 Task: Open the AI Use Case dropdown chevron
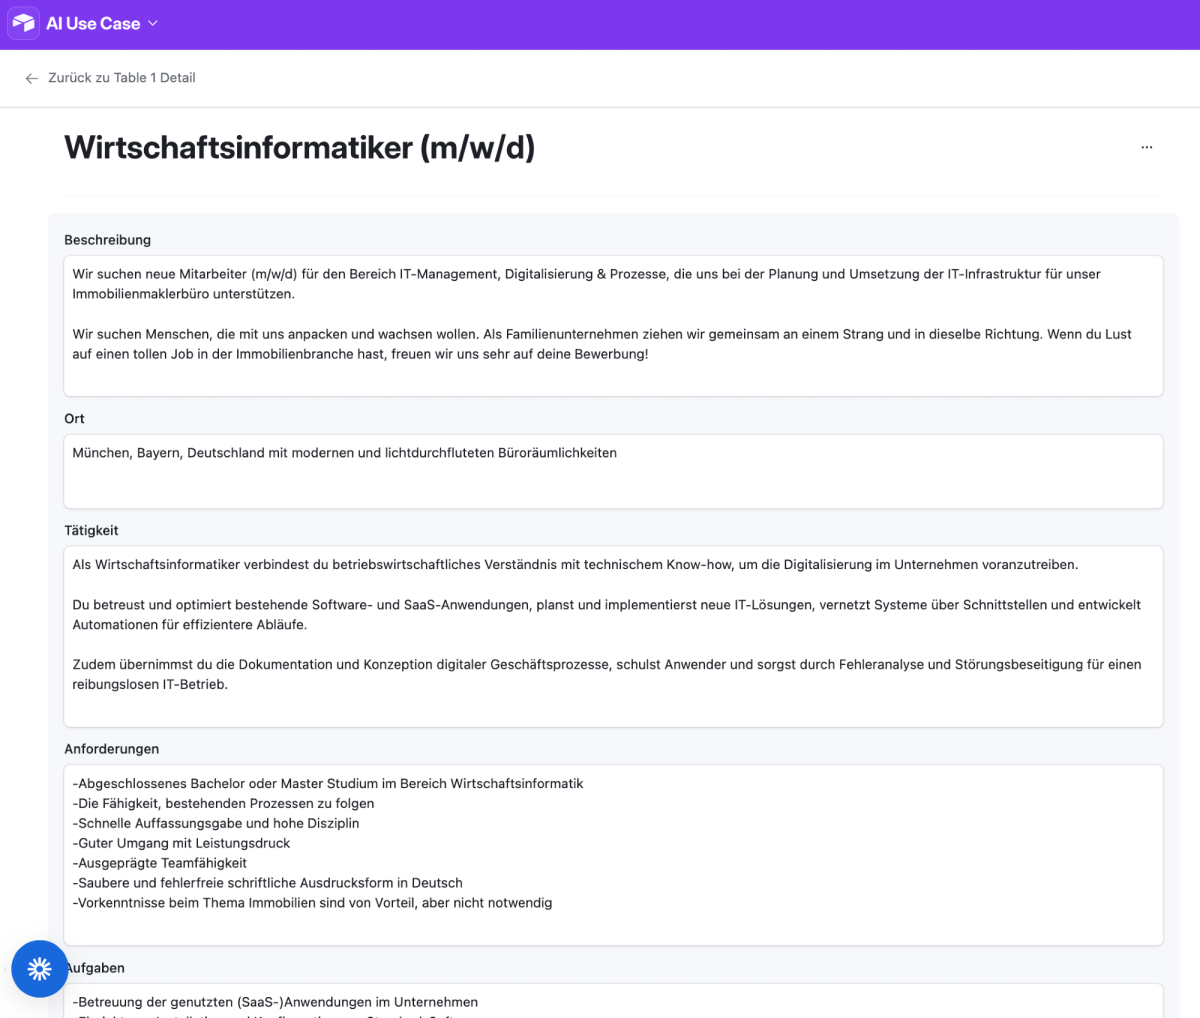tap(153, 23)
